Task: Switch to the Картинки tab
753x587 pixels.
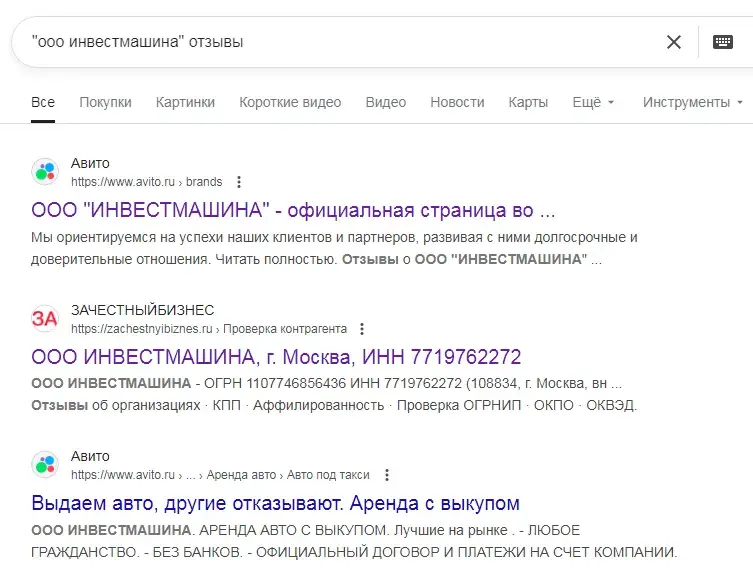Action: coord(185,102)
